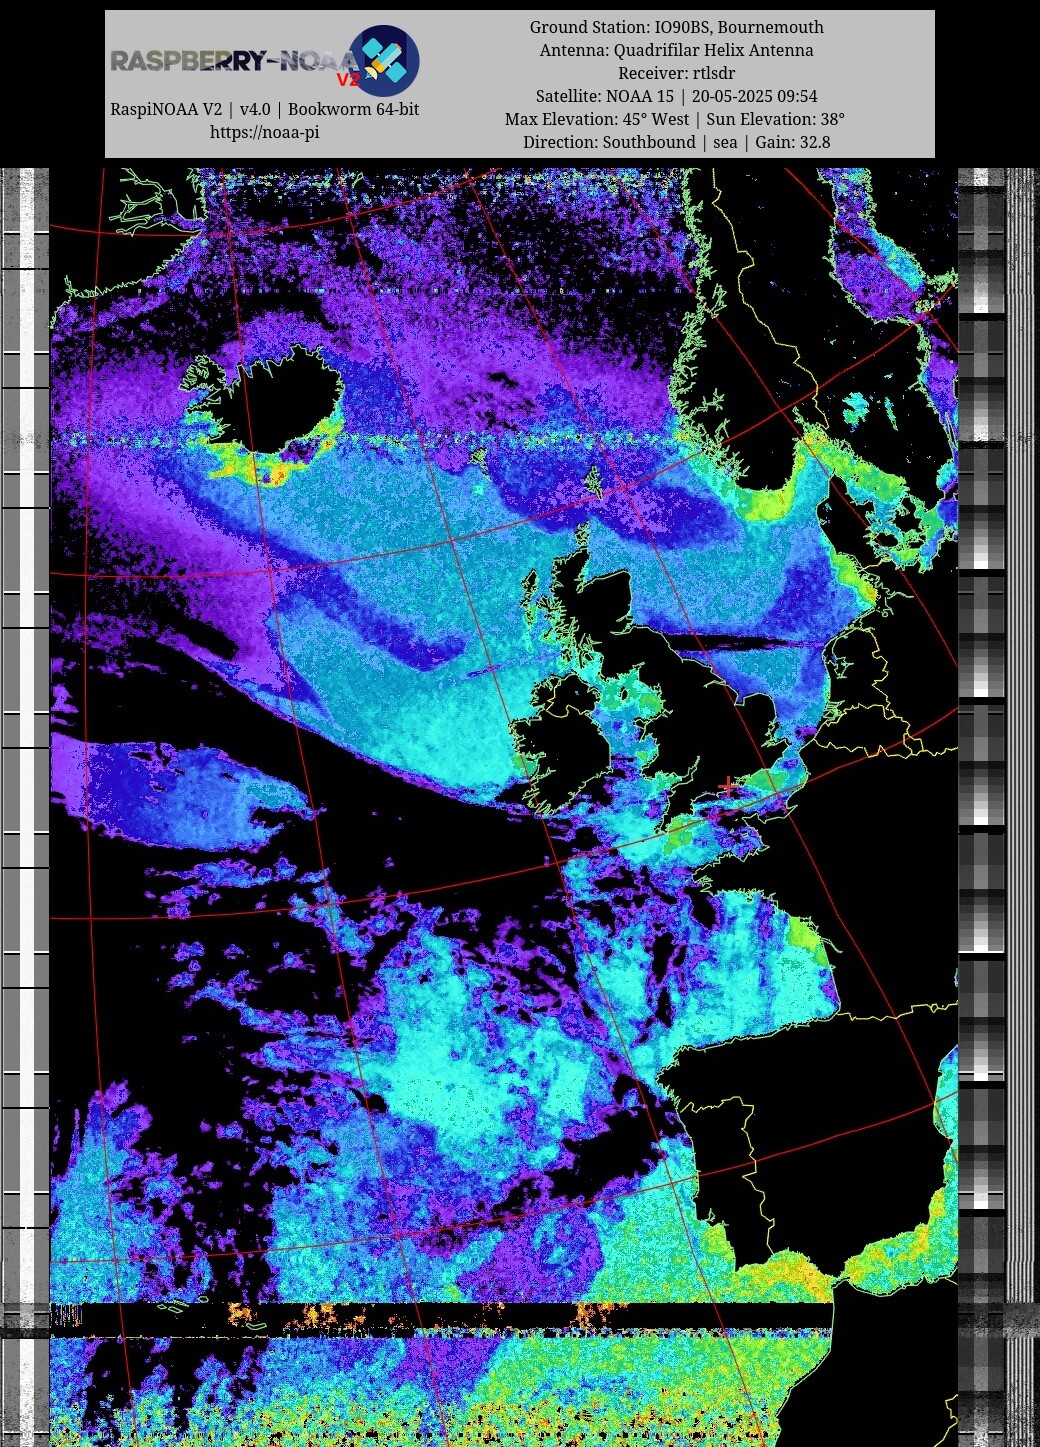Click the Raspberry-NOAA V2 satellite logo icon
This screenshot has height=1447, width=1040.
(x=384, y=61)
